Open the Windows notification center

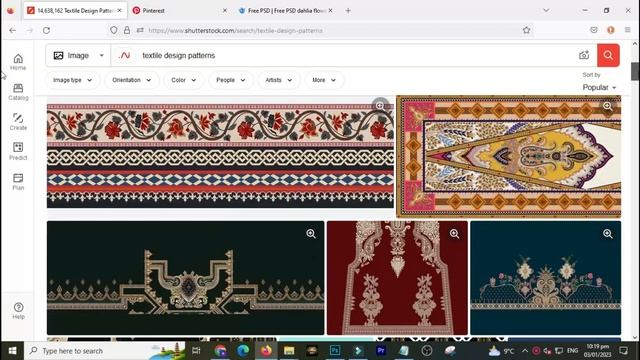tap(624, 351)
